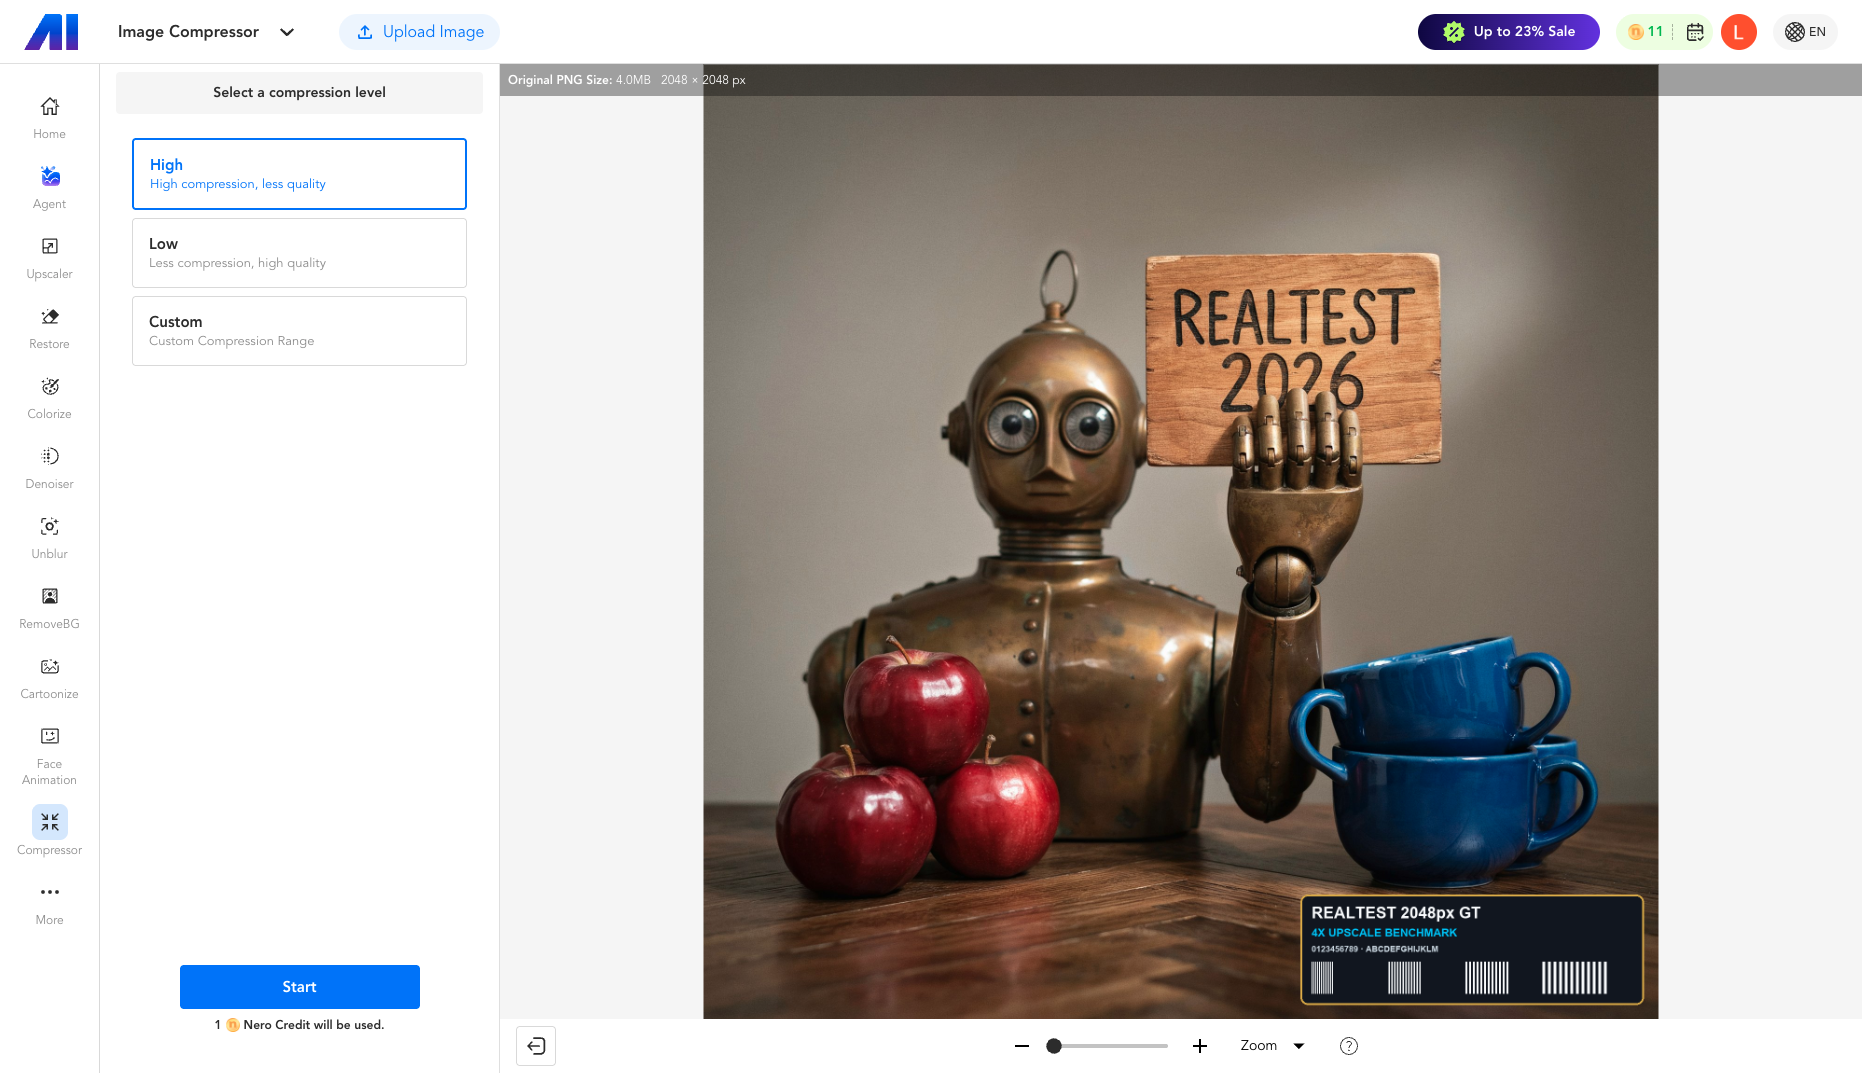Click the Start compression button
The width and height of the screenshot is (1862, 1073).
[x=300, y=987]
